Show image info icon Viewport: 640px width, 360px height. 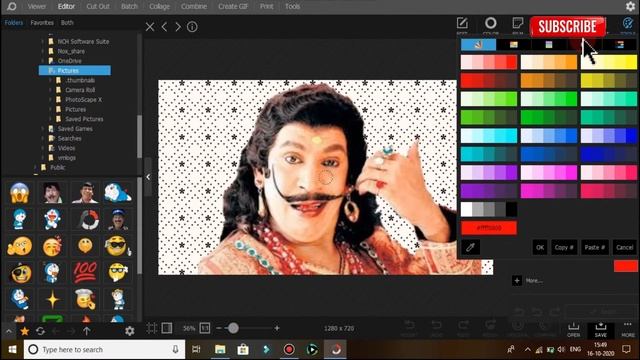tap(192, 27)
